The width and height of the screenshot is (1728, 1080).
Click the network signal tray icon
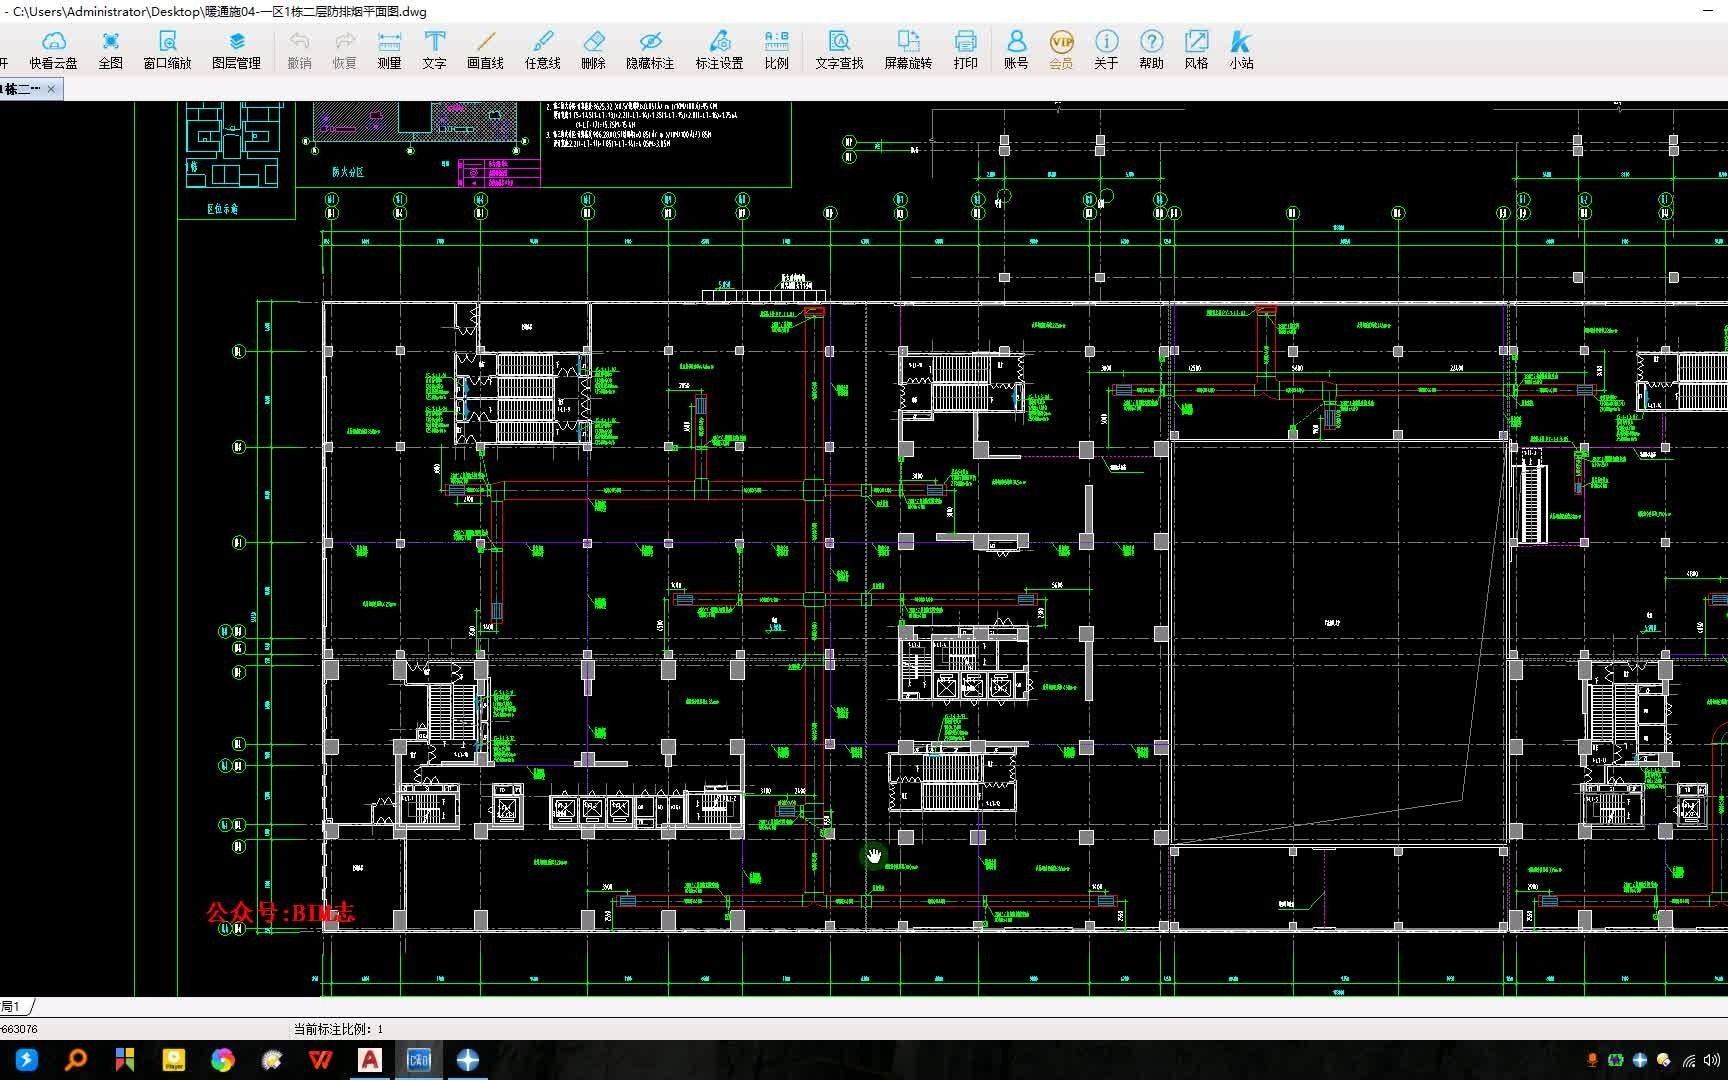point(1688,1060)
